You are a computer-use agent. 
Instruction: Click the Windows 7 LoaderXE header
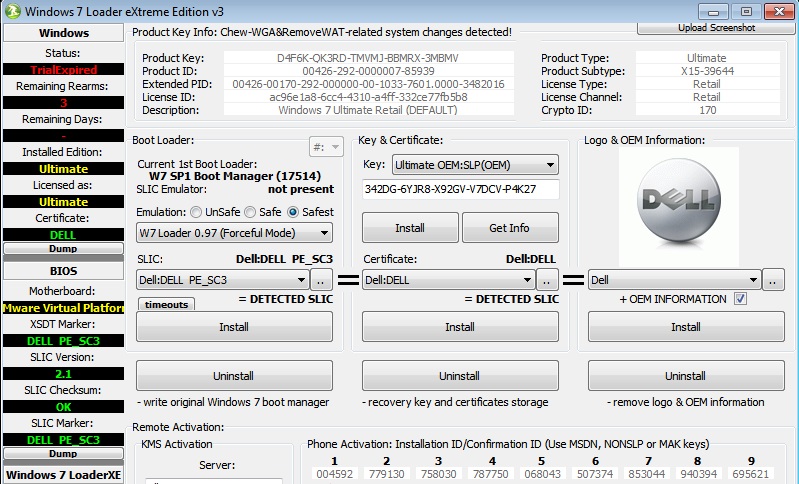click(x=63, y=475)
